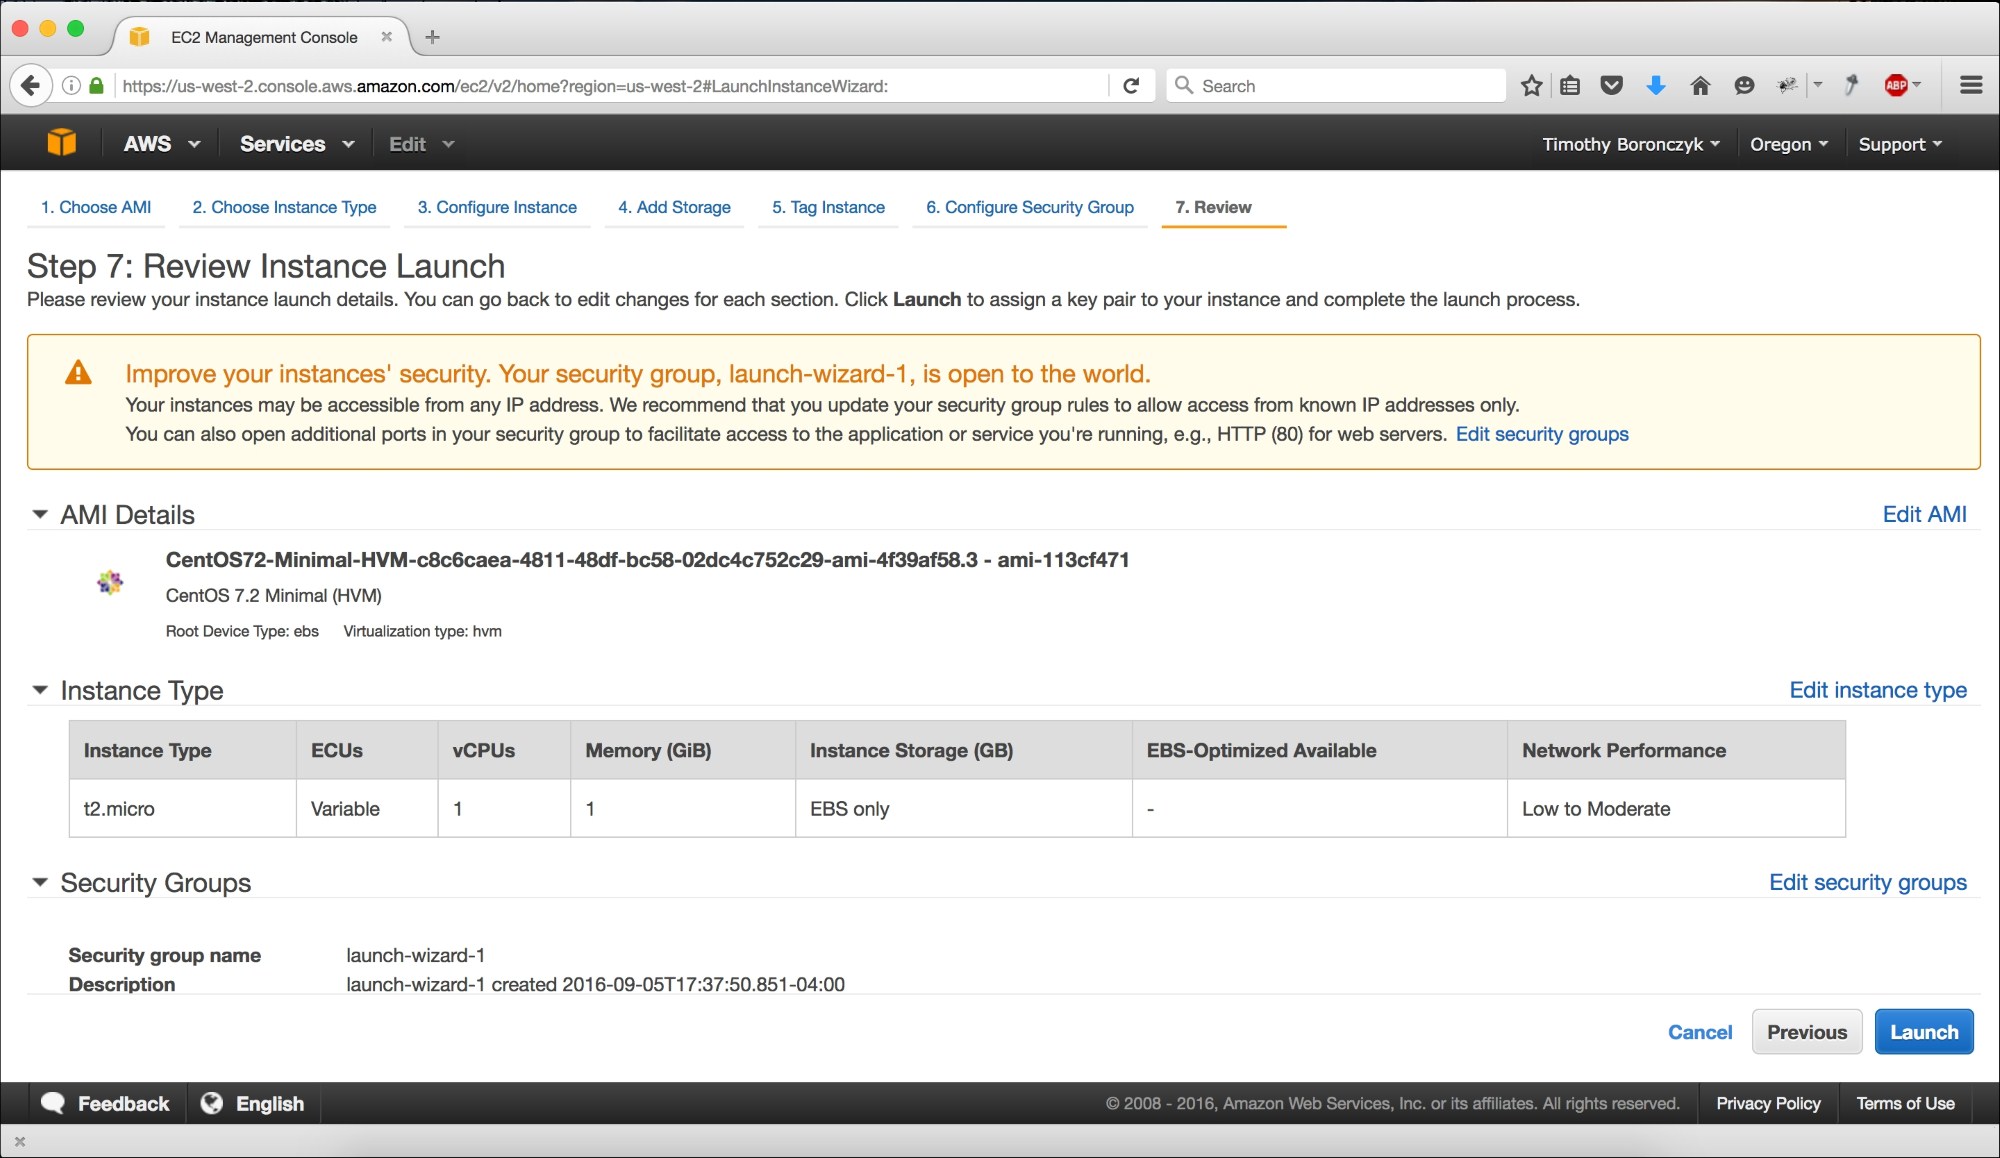Image resolution: width=2000 pixels, height=1158 pixels.
Task: Reload the page with the refresh icon
Action: (1131, 85)
